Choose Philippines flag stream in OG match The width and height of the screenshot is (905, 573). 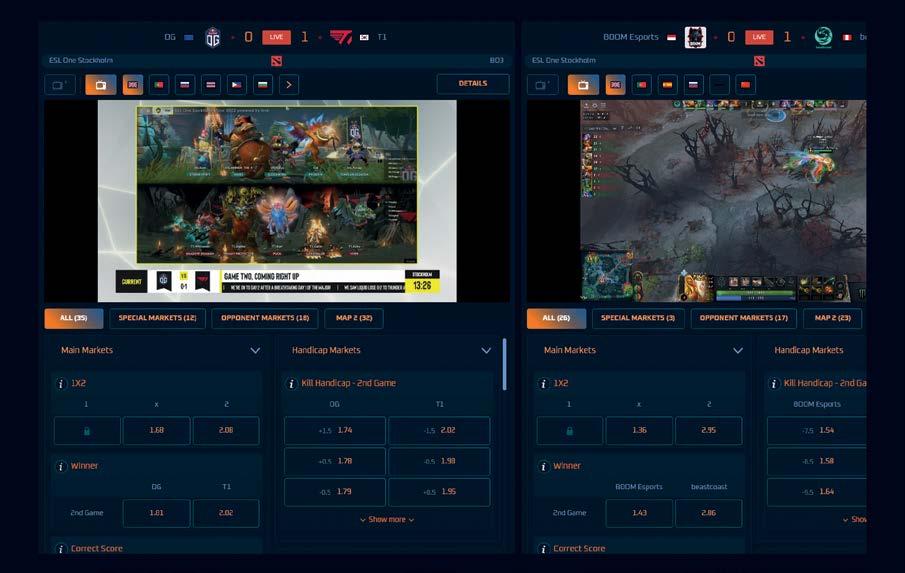237,85
